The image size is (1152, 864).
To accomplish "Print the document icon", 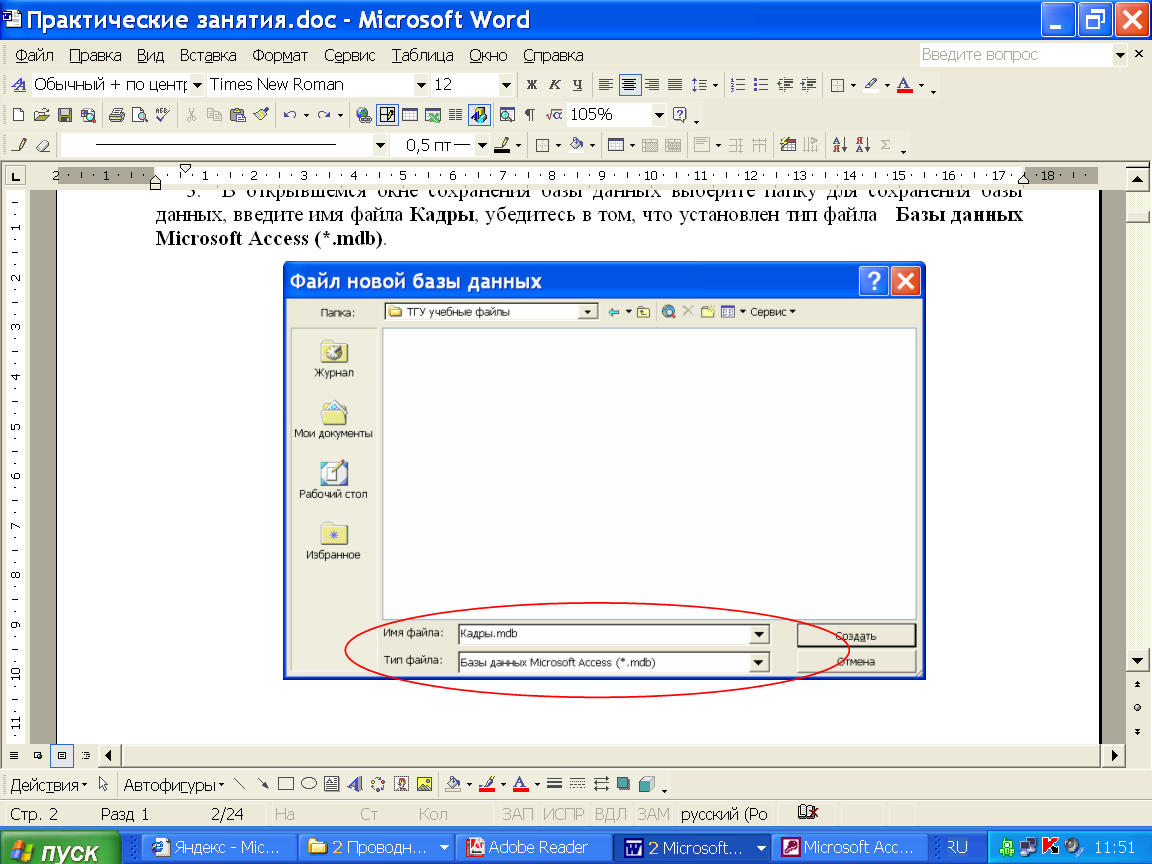I will coord(116,115).
